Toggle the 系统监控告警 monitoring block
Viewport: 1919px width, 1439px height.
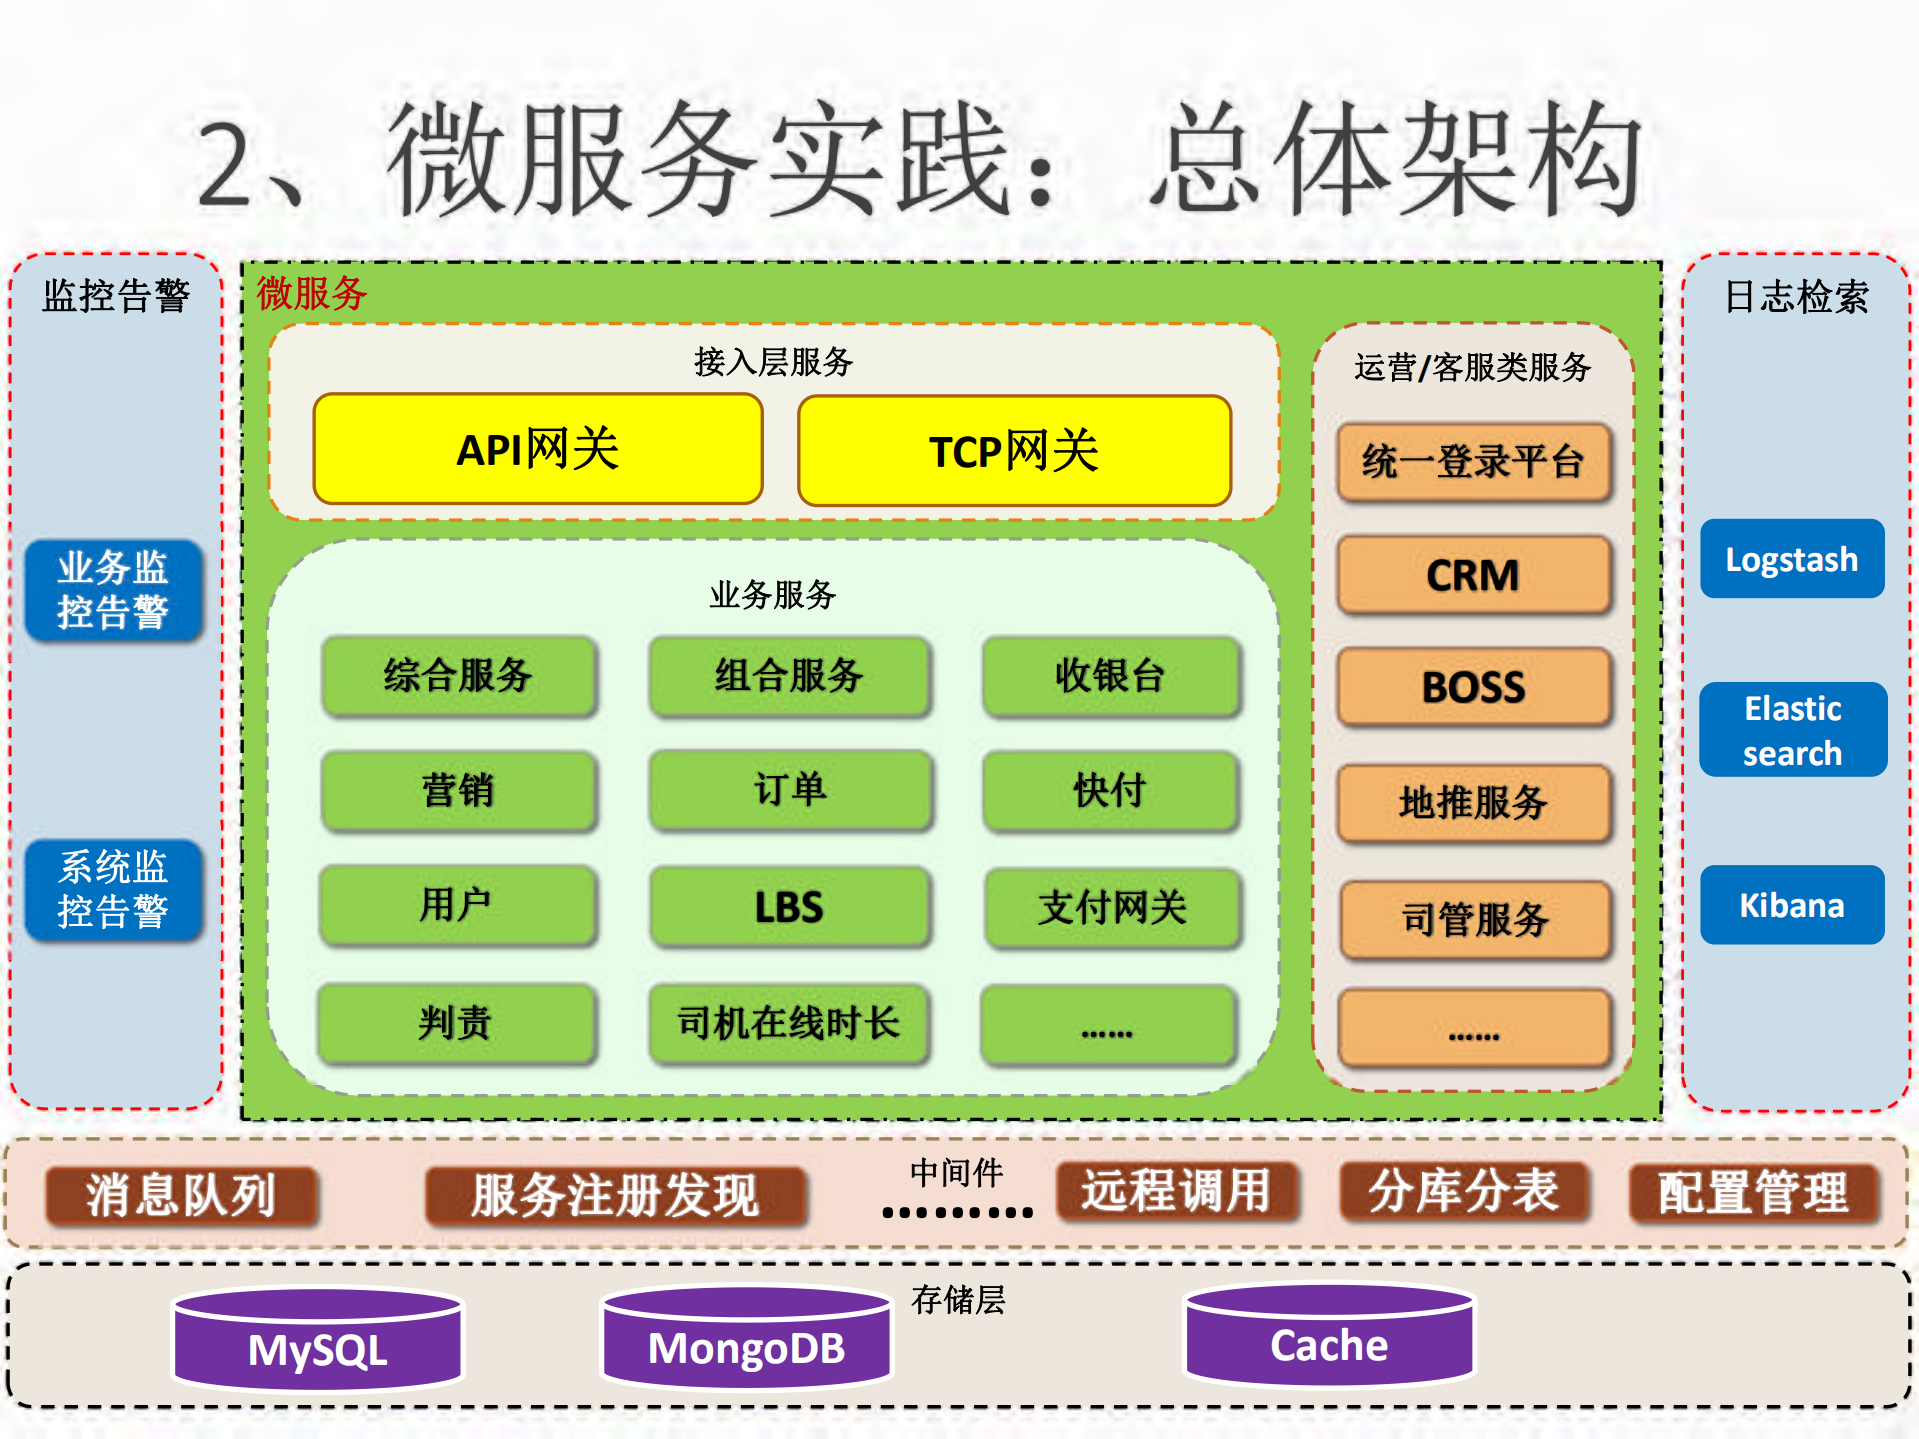click(115, 890)
